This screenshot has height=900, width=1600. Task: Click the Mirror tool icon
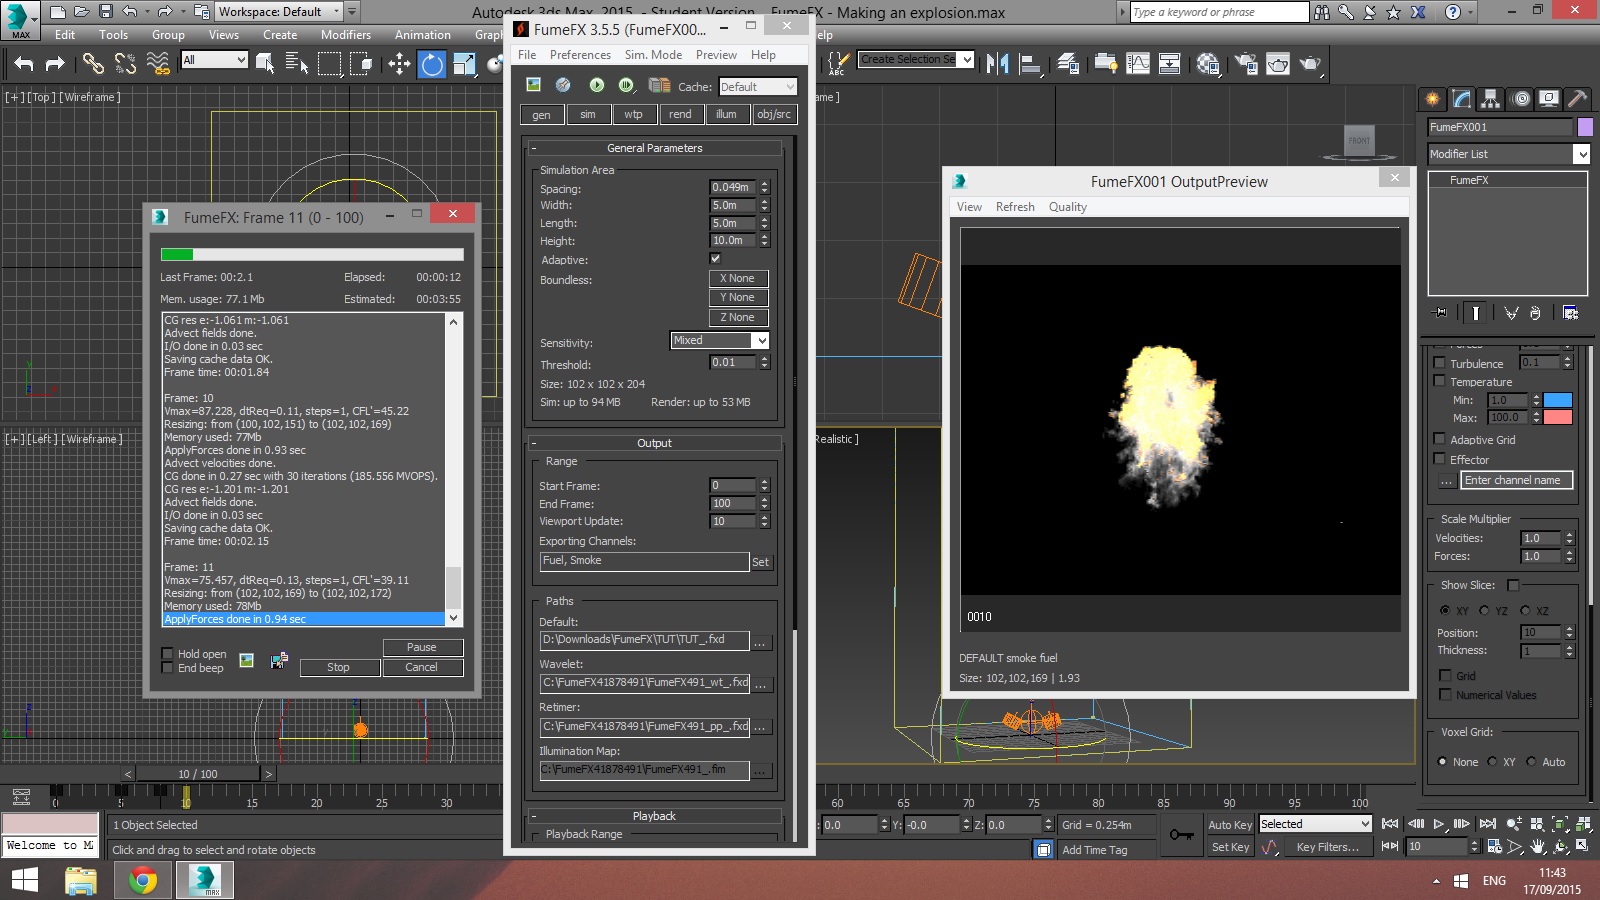[997, 64]
